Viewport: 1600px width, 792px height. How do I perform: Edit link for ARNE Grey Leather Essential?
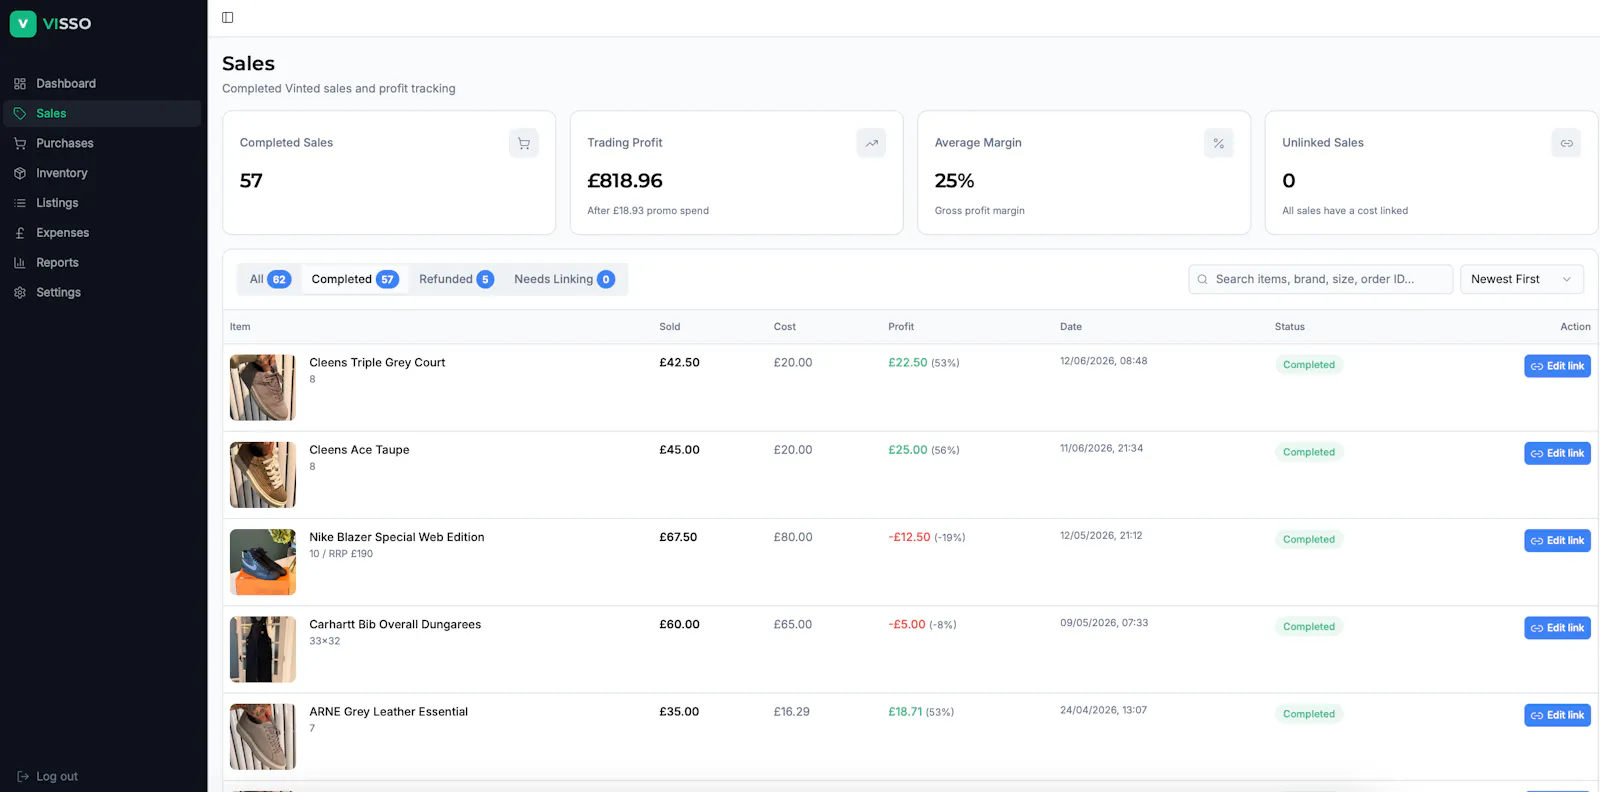coord(1557,715)
